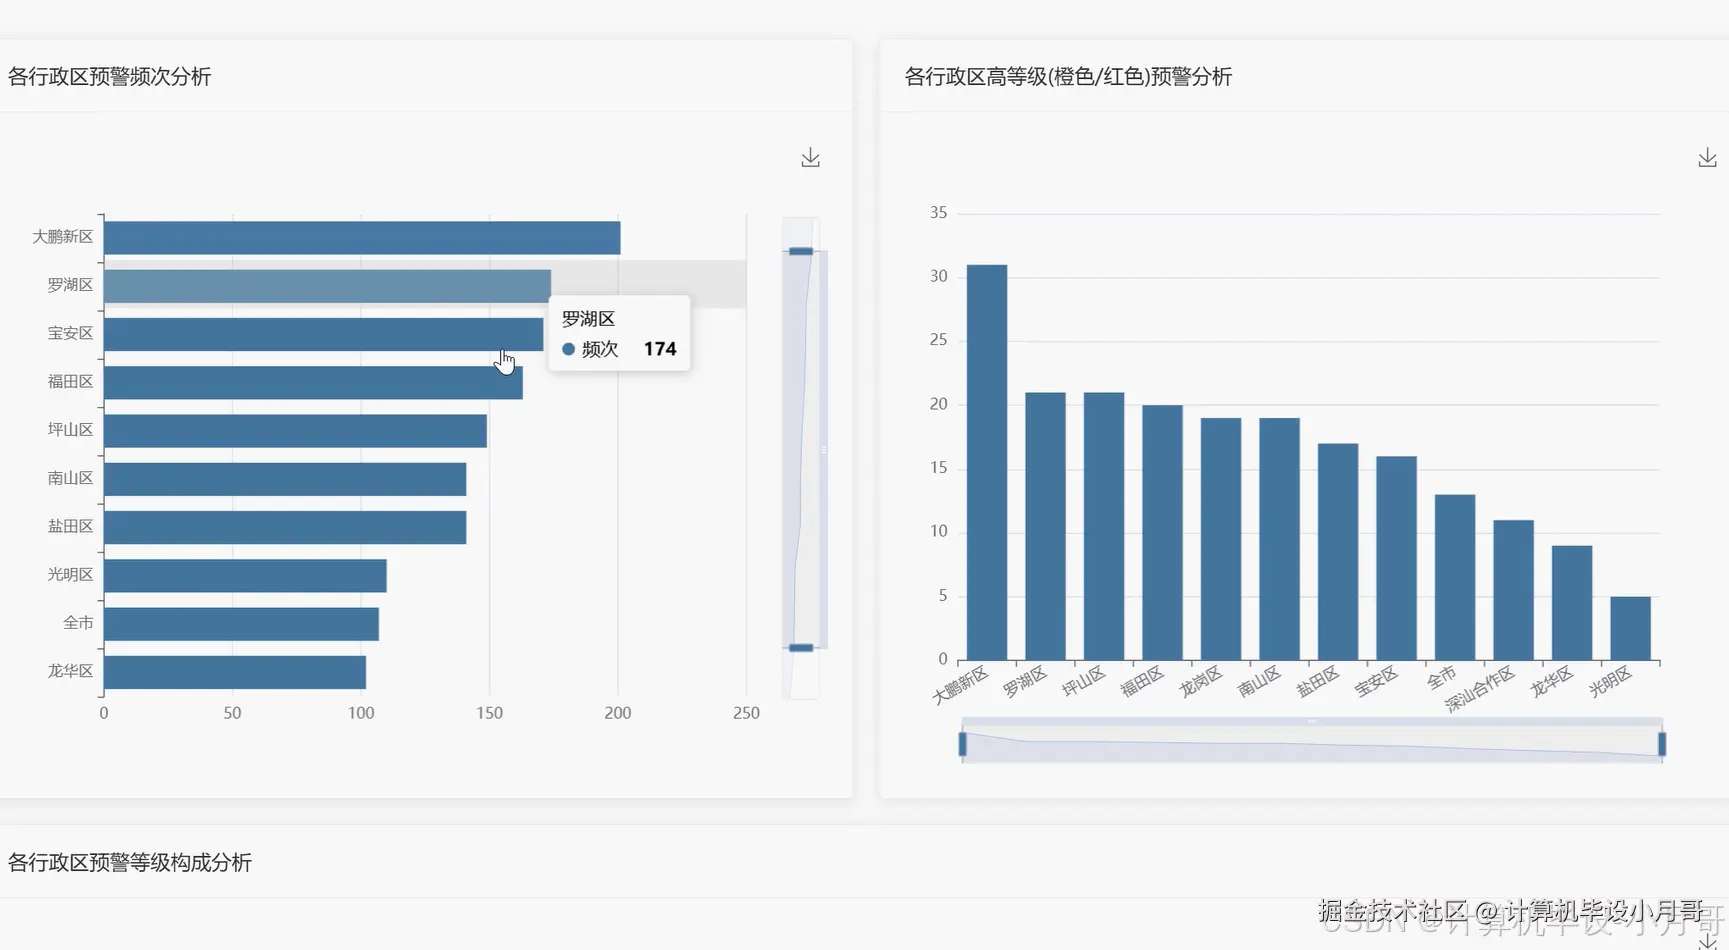
Task: Select the 坪山区 column in the high-level chart
Action: click(x=1104, y=526)
